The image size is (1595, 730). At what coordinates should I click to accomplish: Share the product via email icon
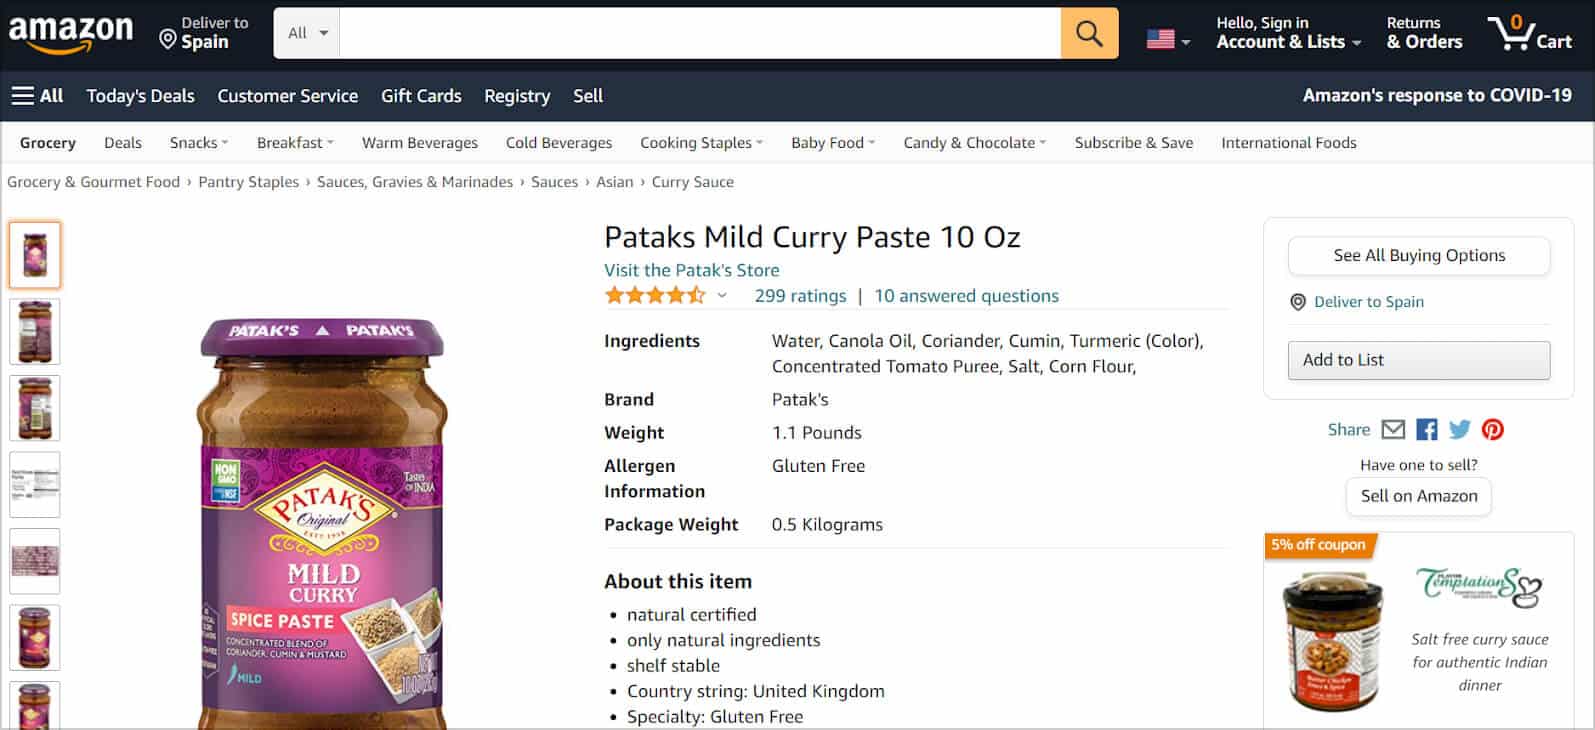[1392, 429]
